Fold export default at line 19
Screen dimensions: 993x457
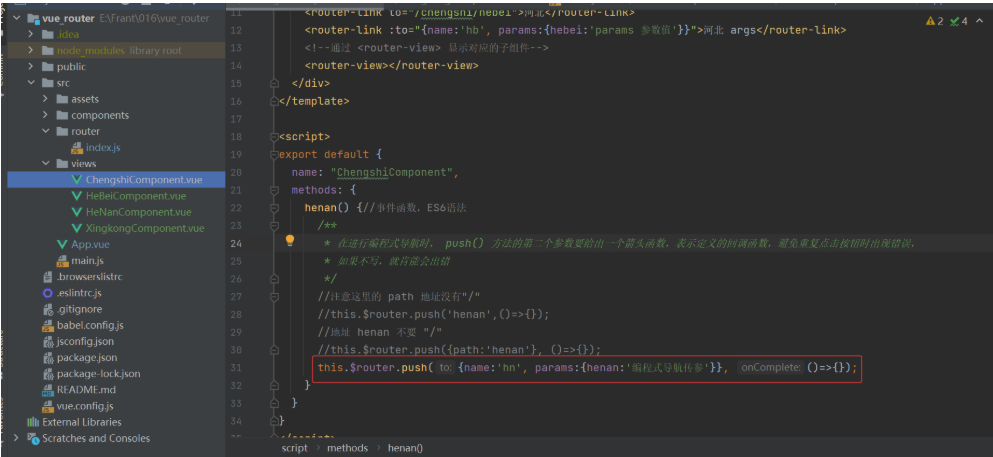pyautogui.click(x=274, y=154)
